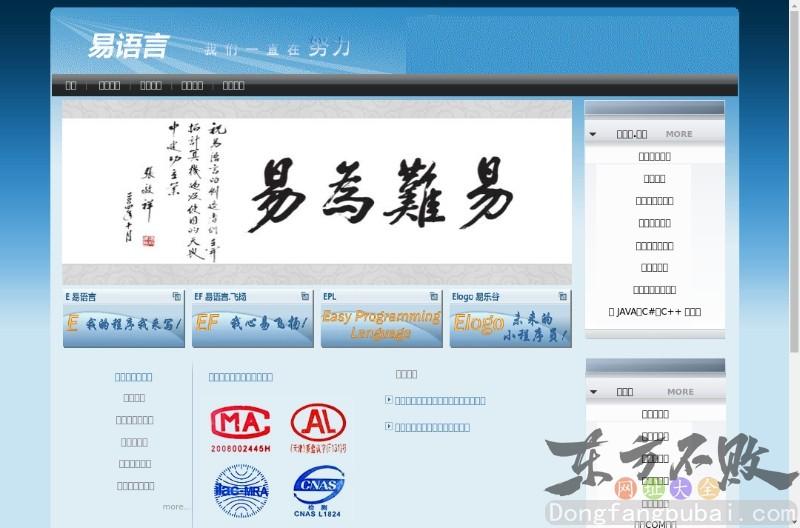Click the E 易语言 card title
Screen dimensions: 800x528
click(81, 297)
